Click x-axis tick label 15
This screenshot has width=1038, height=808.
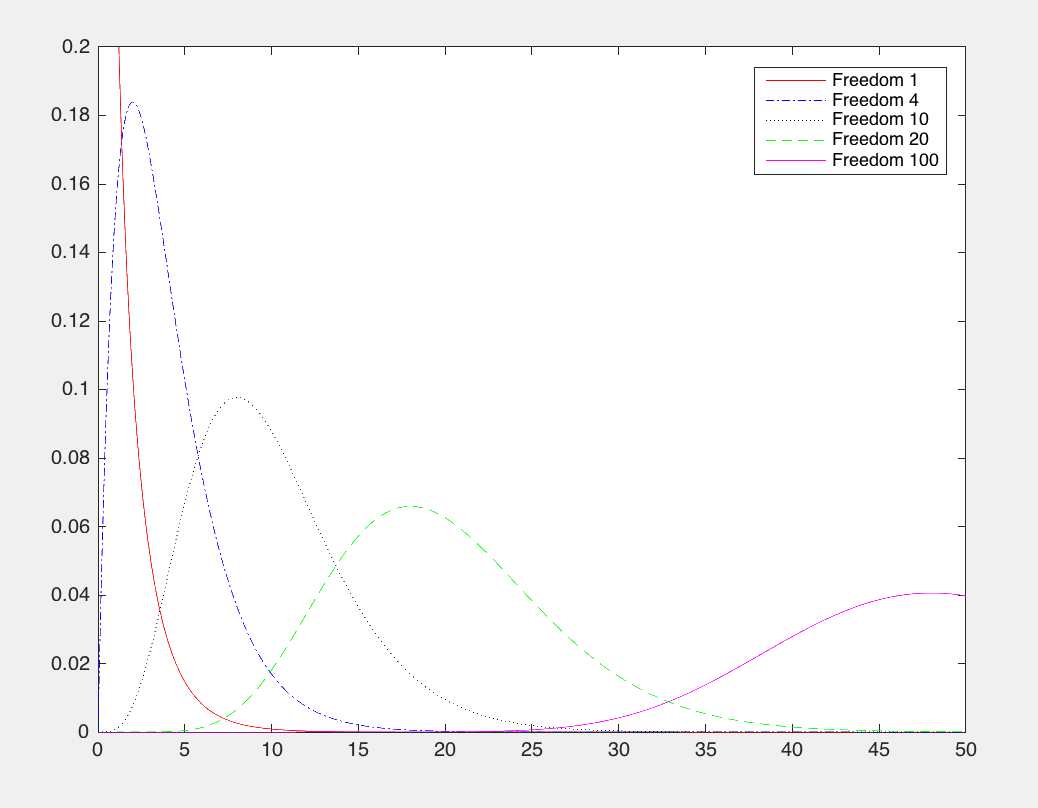pos(359,750)
